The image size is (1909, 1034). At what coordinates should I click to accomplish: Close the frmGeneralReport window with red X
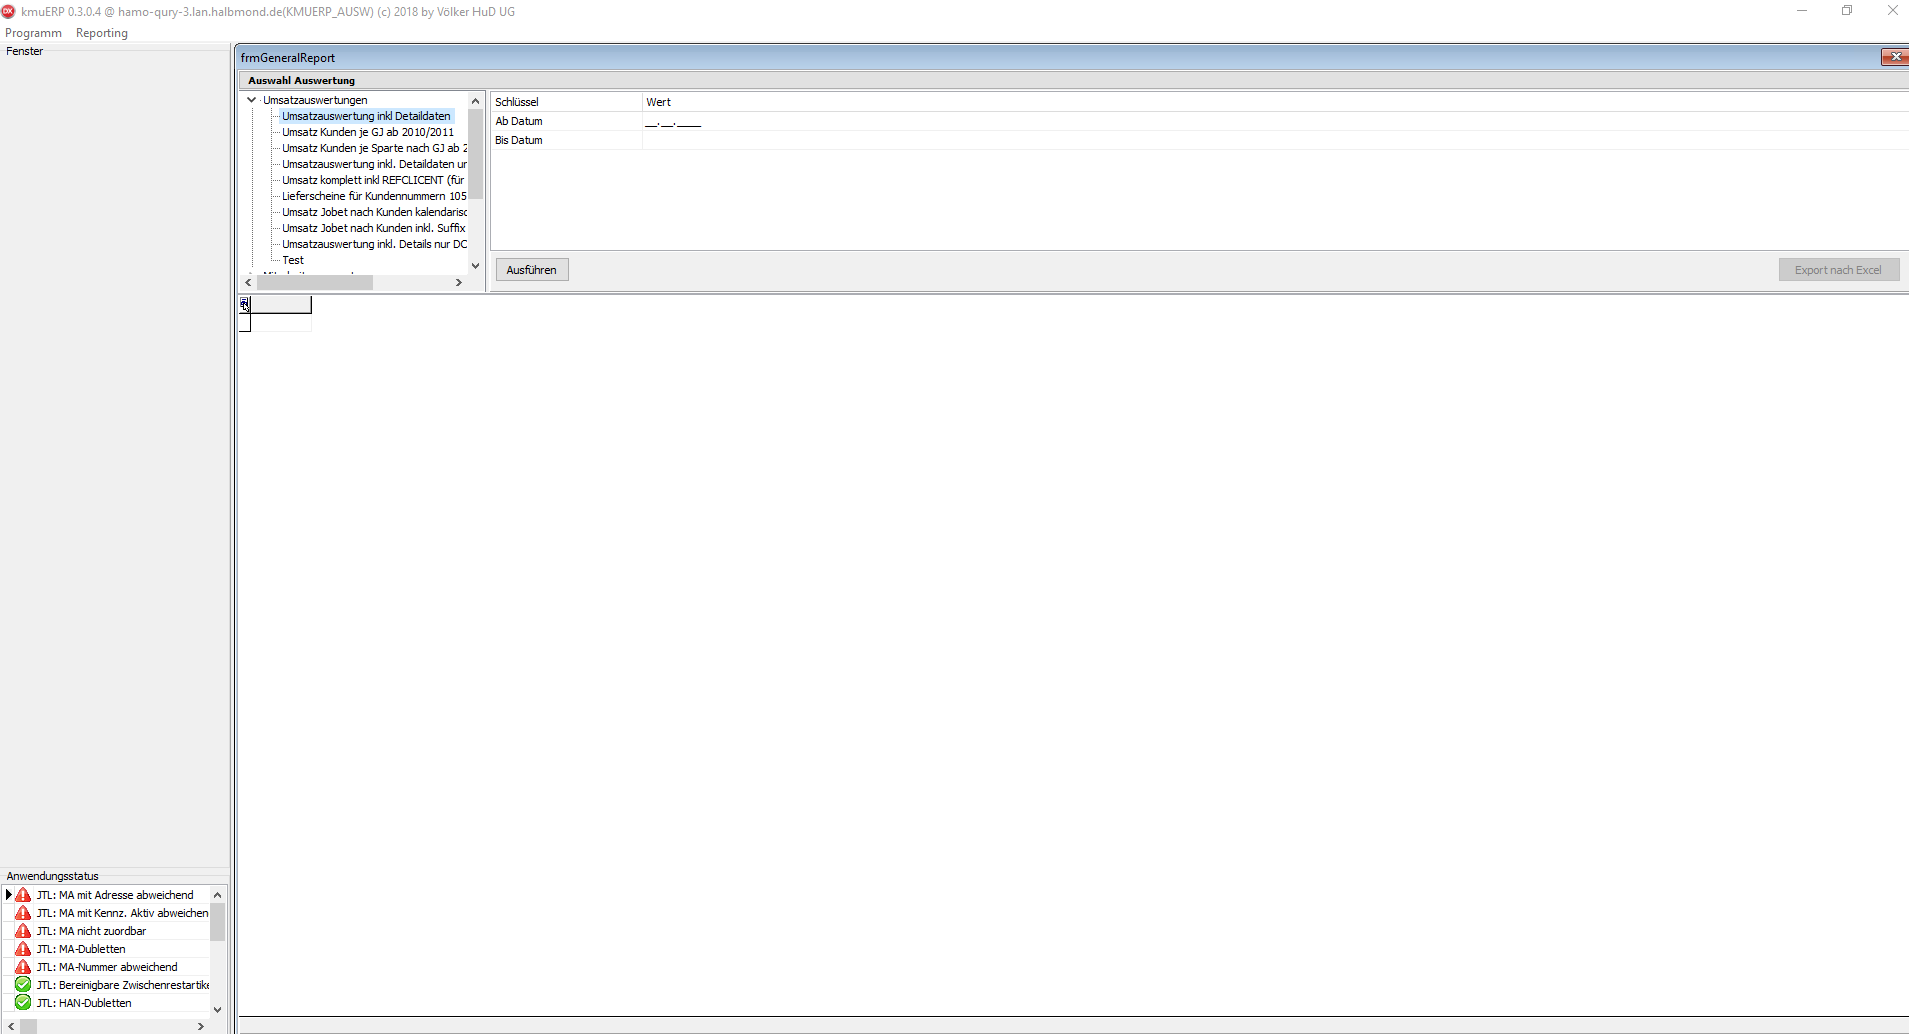1894,57
